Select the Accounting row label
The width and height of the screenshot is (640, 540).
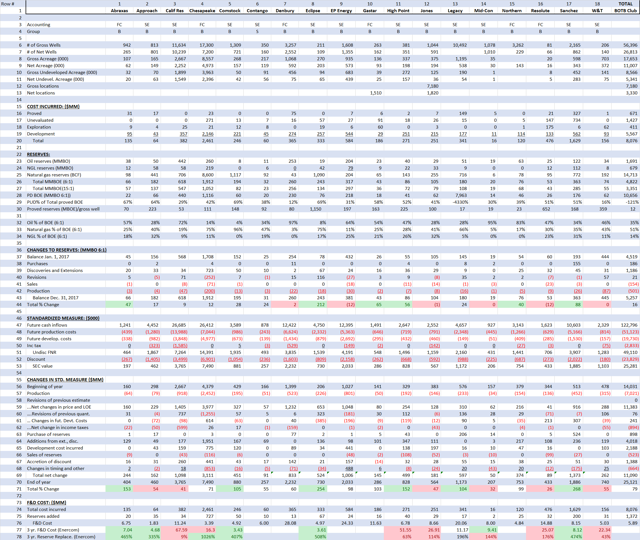(39, 24)
